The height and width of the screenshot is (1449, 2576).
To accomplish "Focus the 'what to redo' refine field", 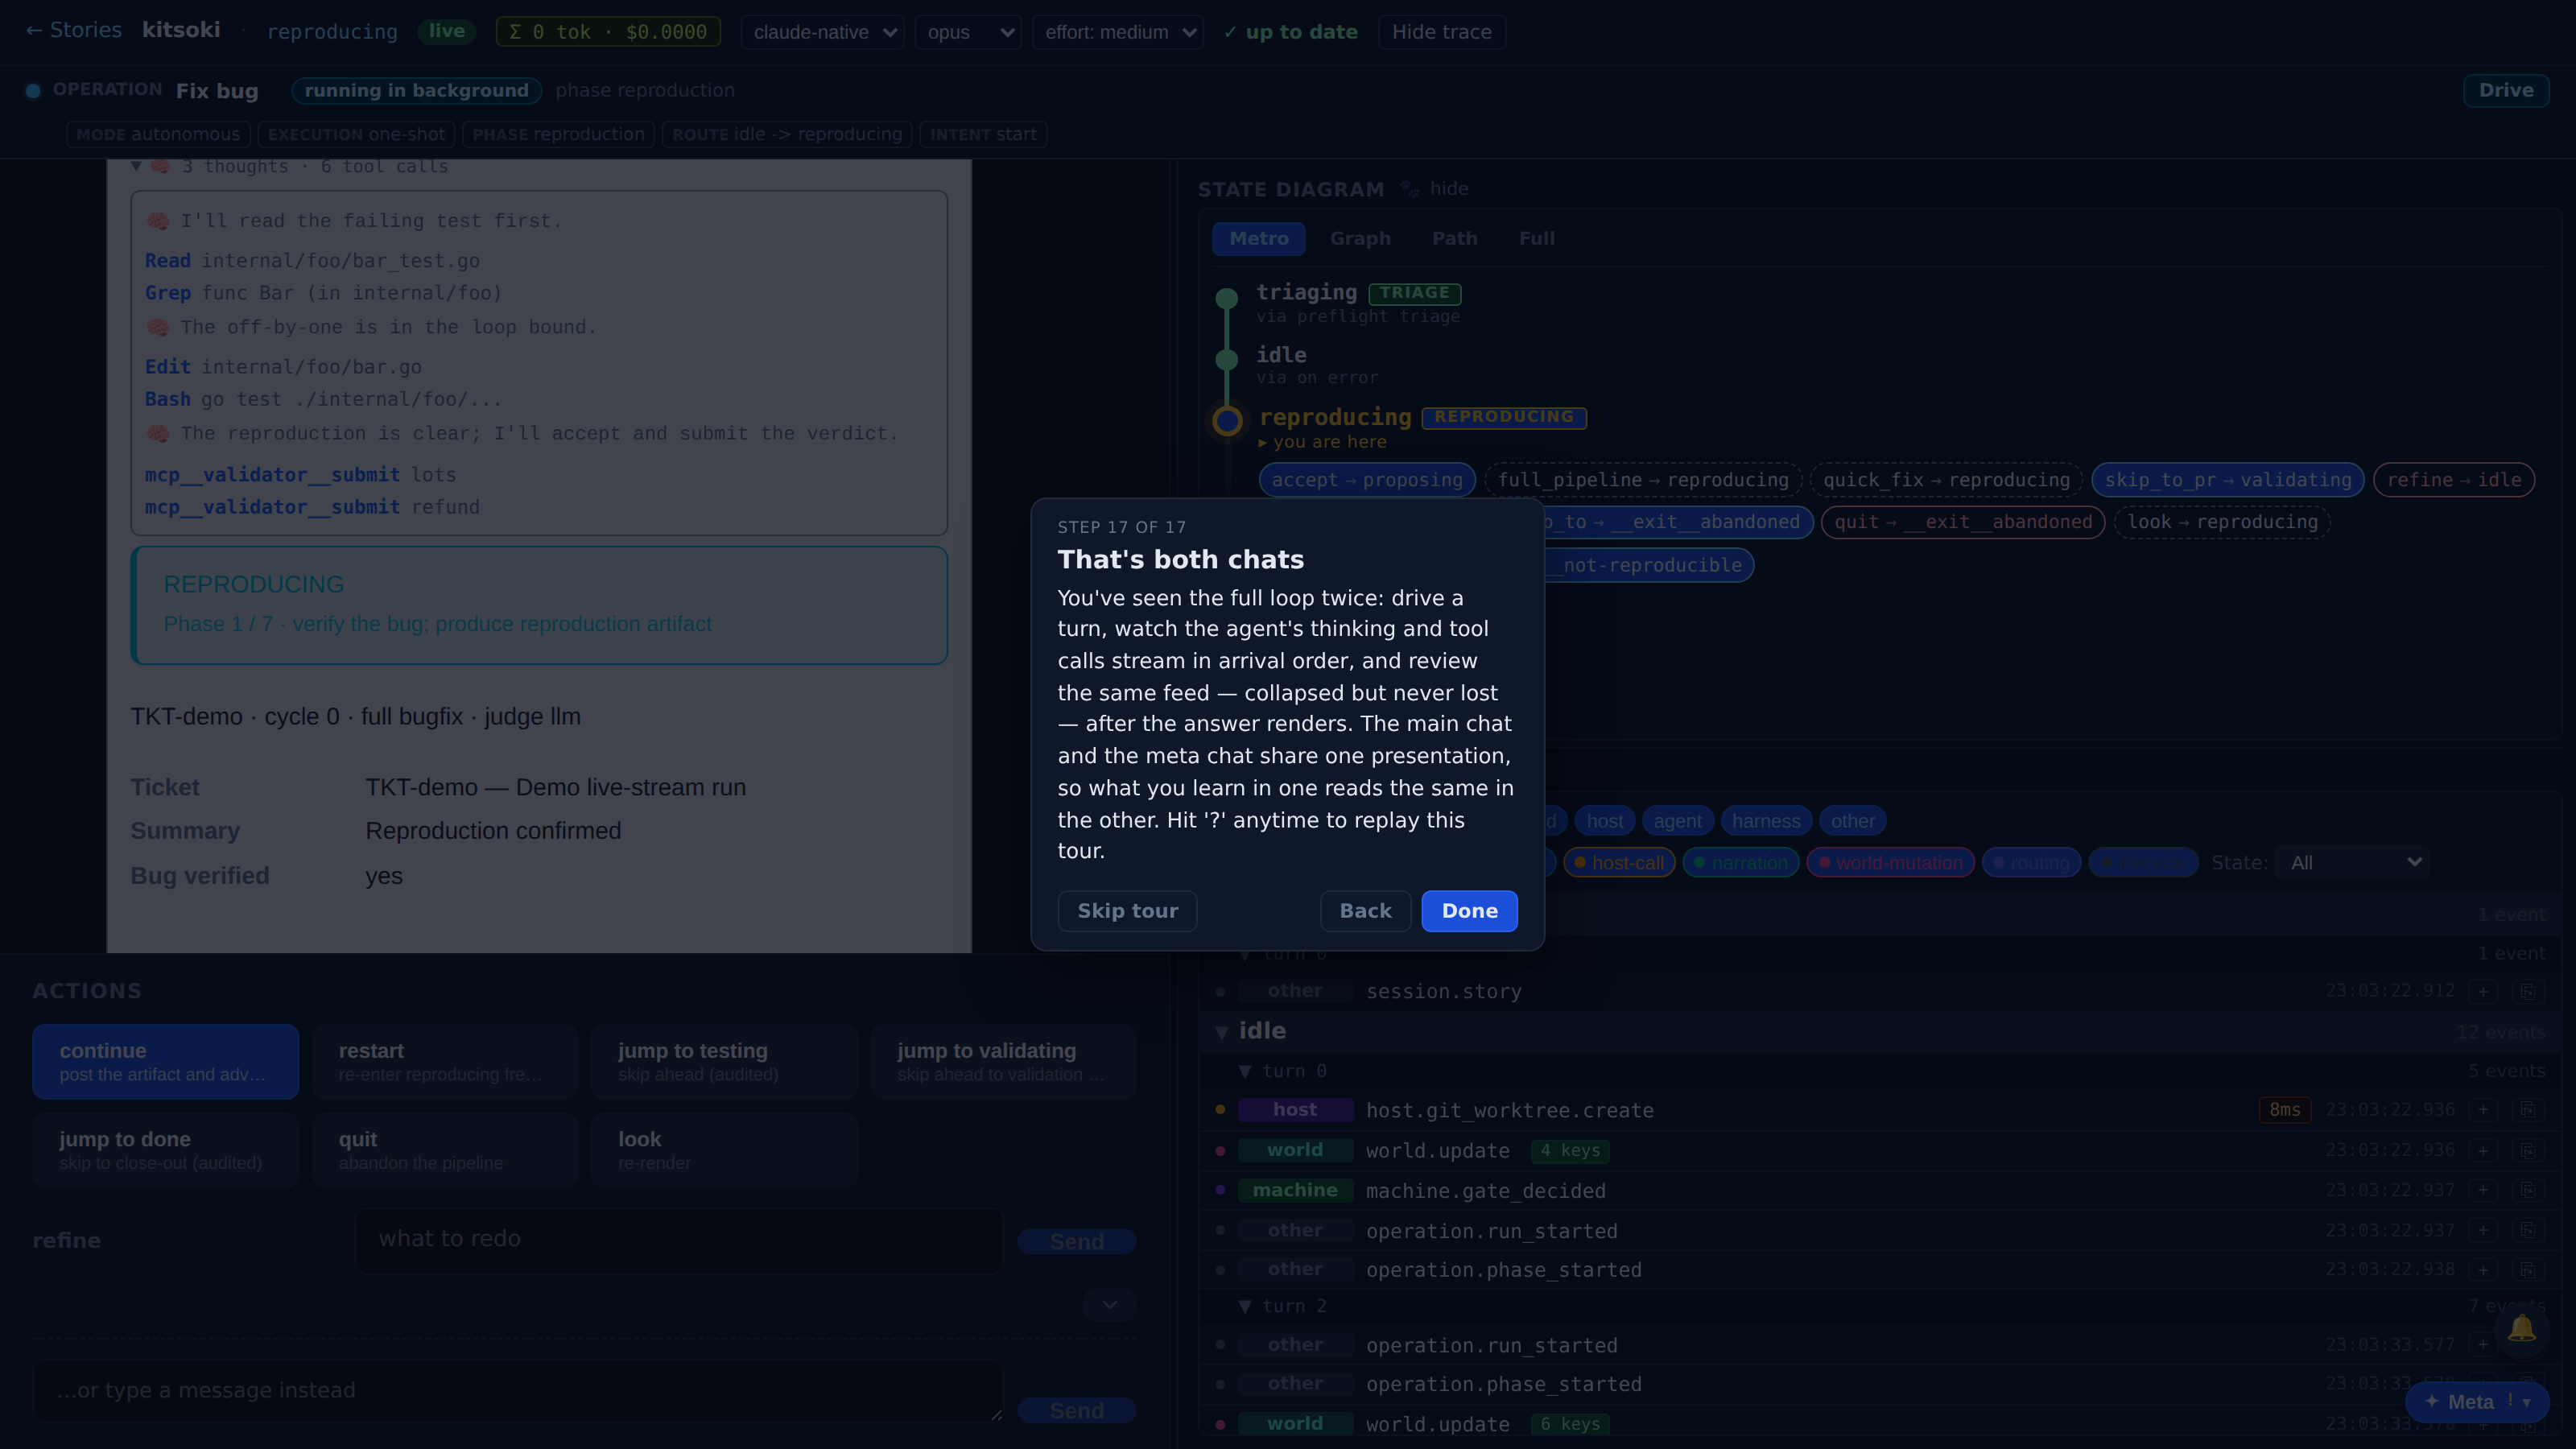I will (x=679, y=1240).
